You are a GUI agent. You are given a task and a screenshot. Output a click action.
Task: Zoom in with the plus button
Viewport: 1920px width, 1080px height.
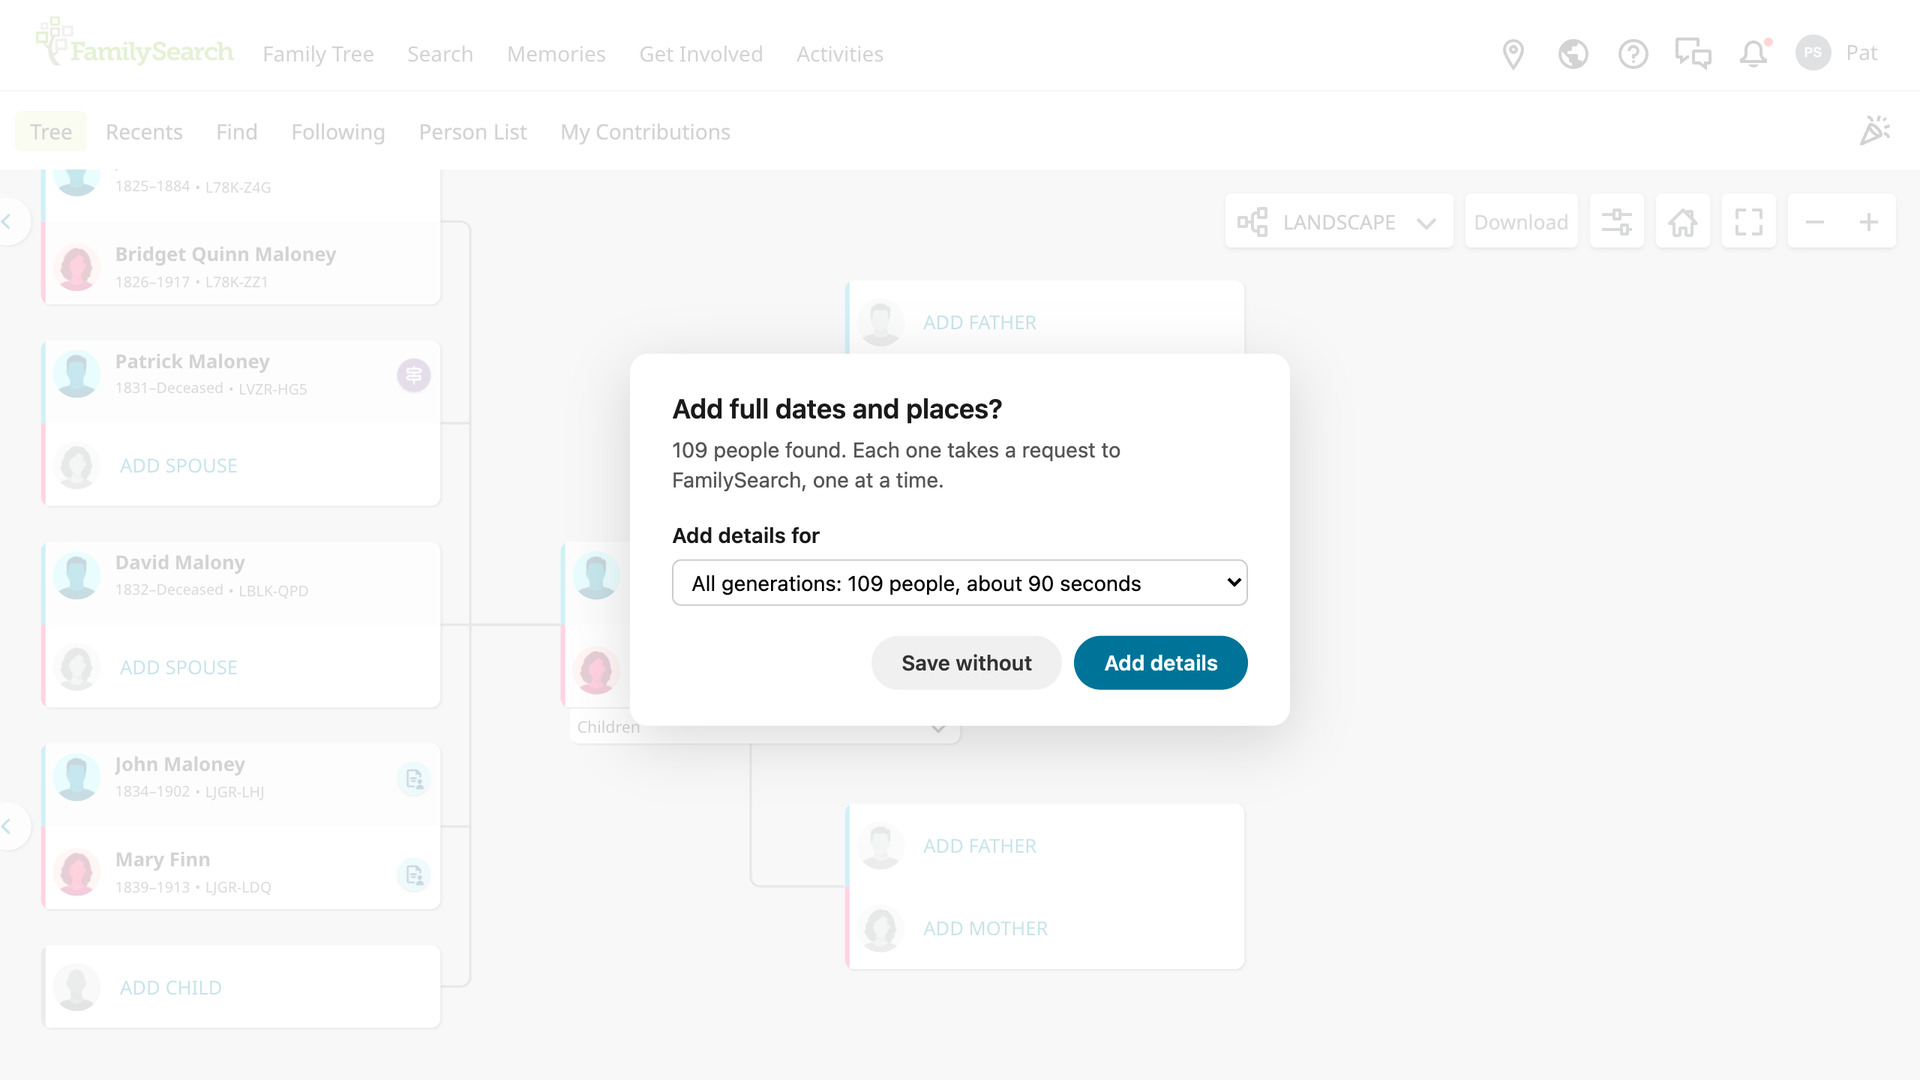pos(1868,222)
